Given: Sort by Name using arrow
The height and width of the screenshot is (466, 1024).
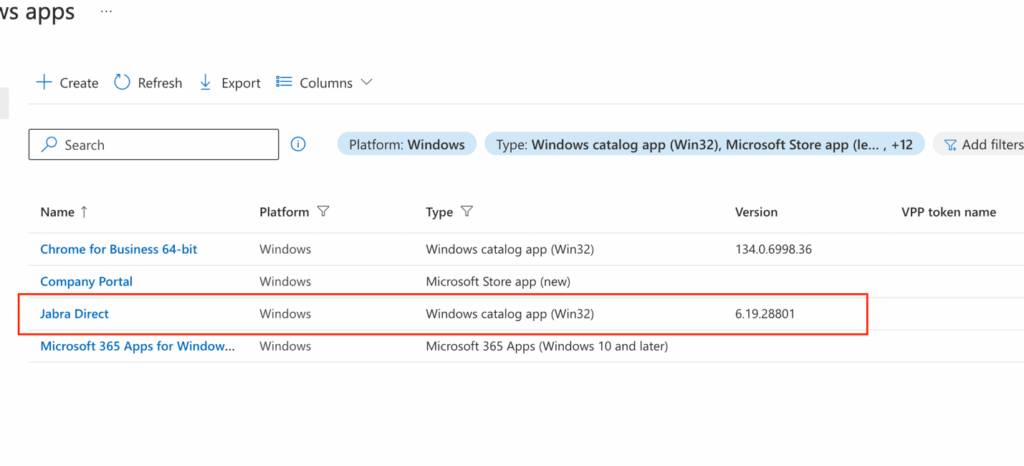Looking at the screenshot, I should tap(84, 212).
